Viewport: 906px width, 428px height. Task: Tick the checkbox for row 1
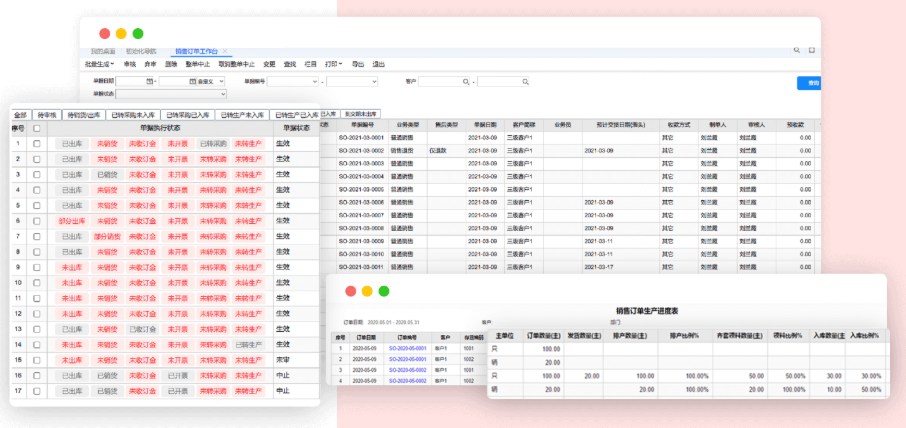(x=37, y=144)
